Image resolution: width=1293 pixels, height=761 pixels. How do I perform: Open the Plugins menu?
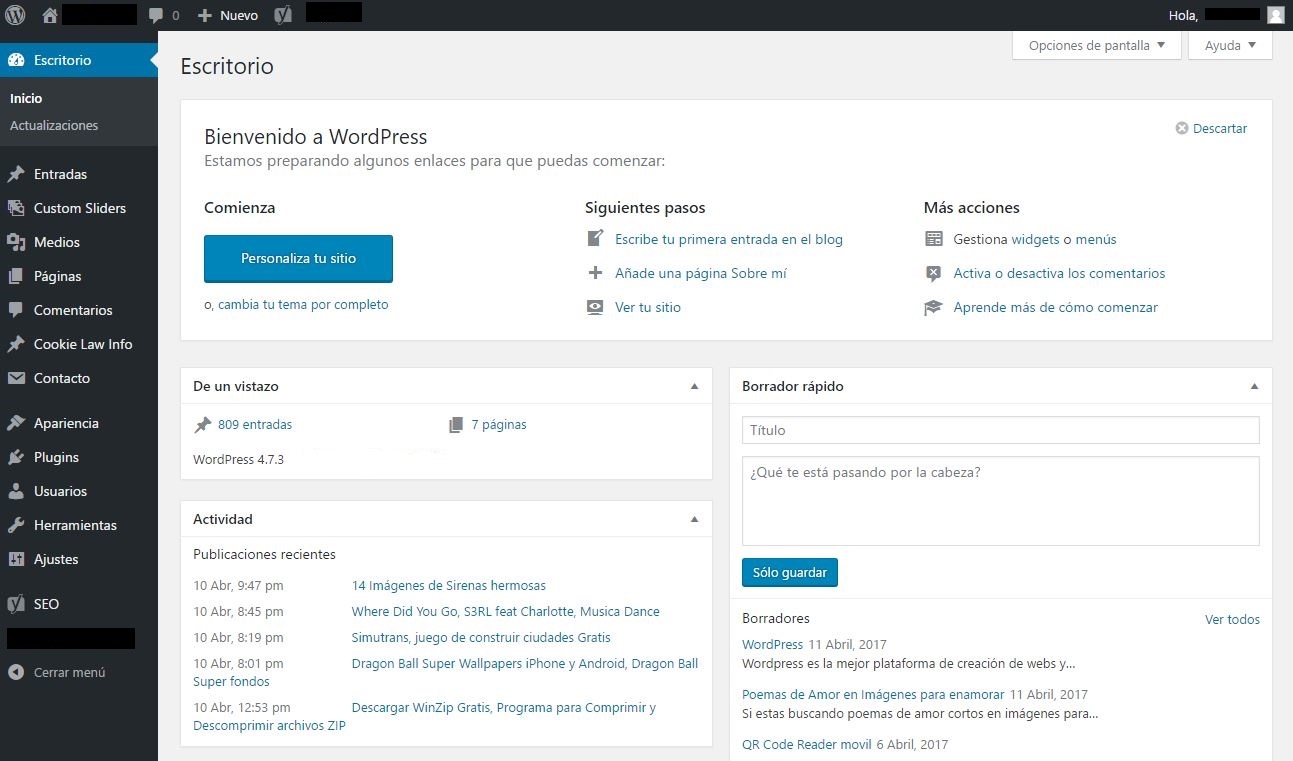[x=79, y=457]
